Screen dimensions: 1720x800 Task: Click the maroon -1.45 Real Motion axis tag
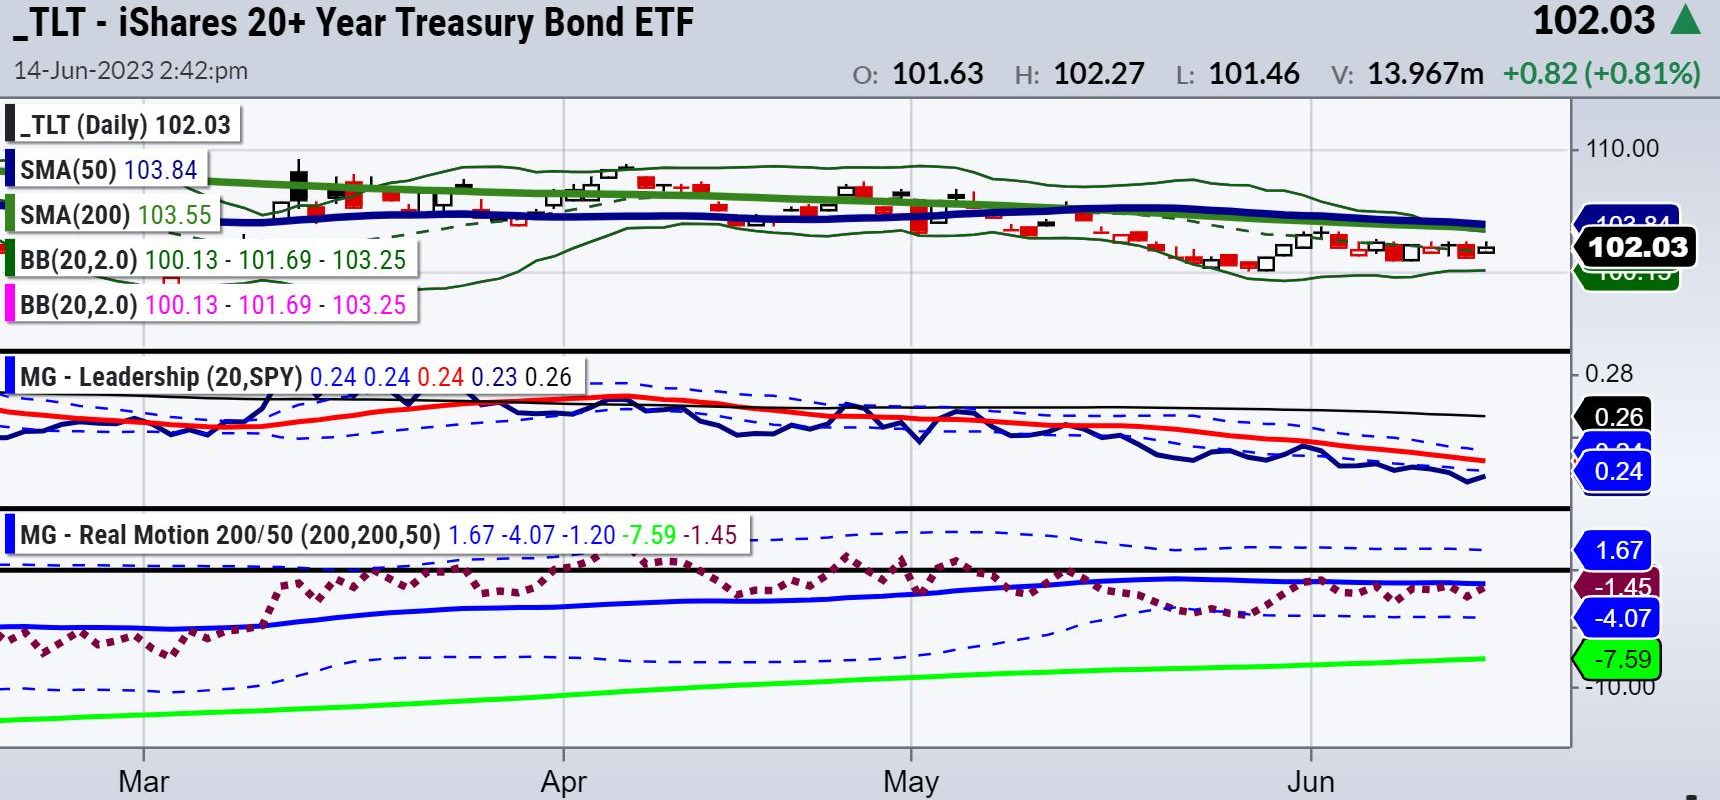(x=1620, y=586)
